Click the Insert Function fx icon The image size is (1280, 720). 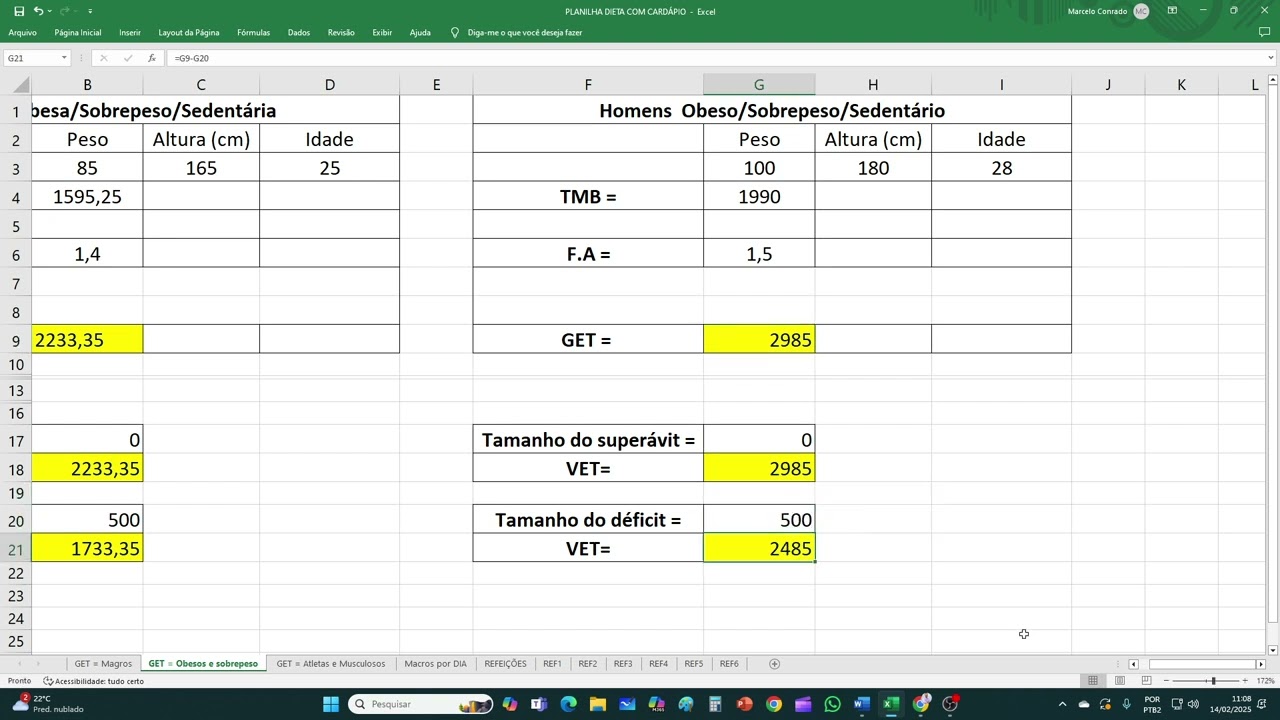click(152, 58)
